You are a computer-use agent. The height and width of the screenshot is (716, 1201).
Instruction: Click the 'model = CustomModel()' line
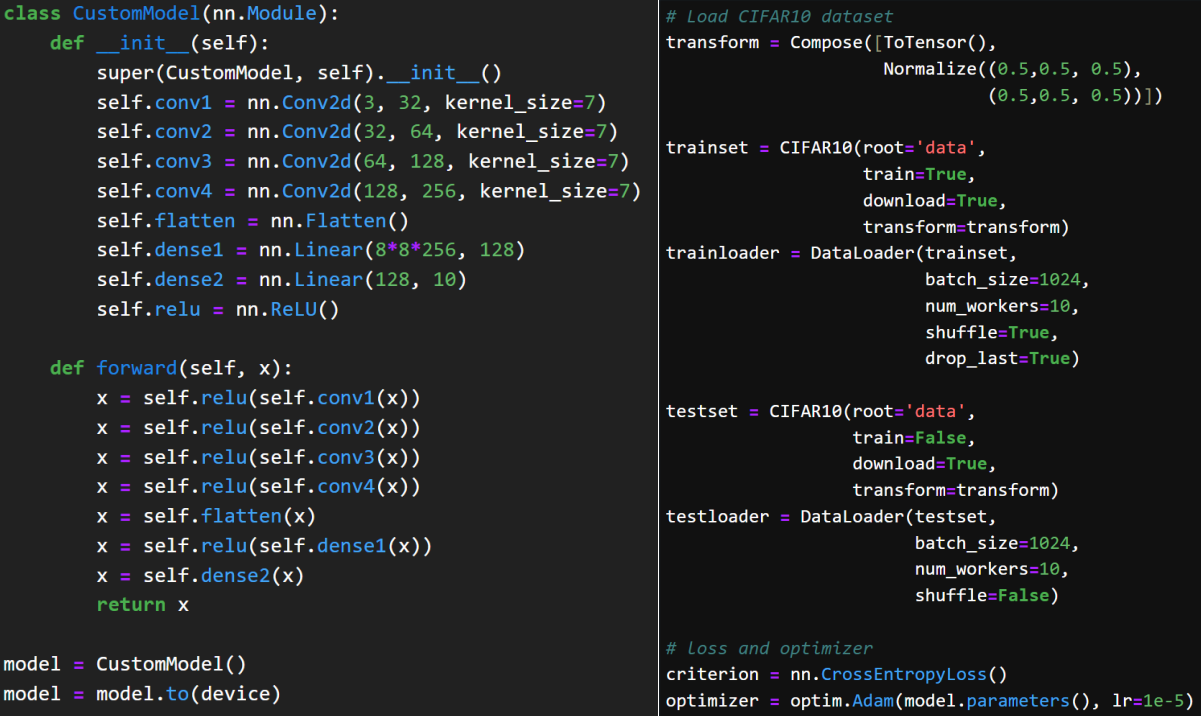click(x=125, y=664)
